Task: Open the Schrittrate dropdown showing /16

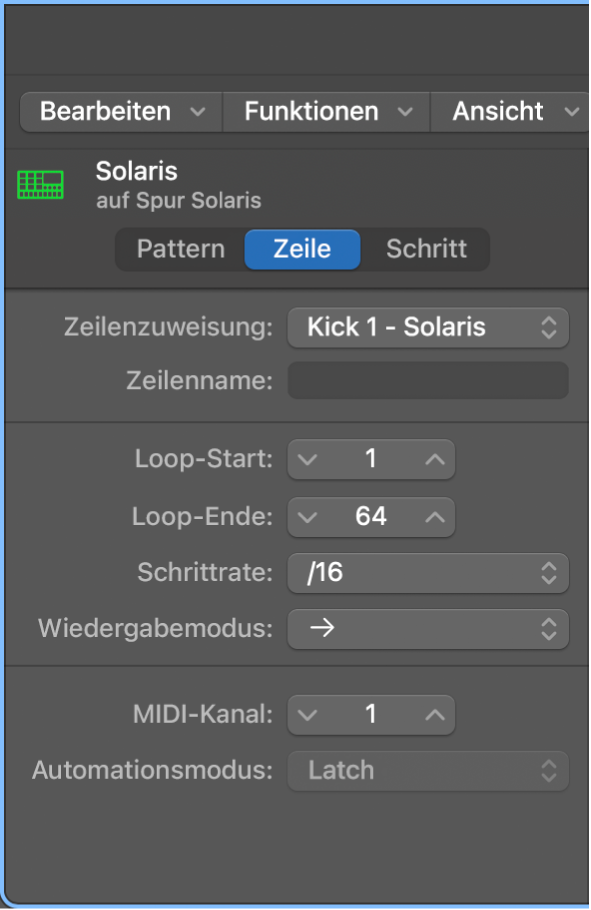Action: click(428, 573)
